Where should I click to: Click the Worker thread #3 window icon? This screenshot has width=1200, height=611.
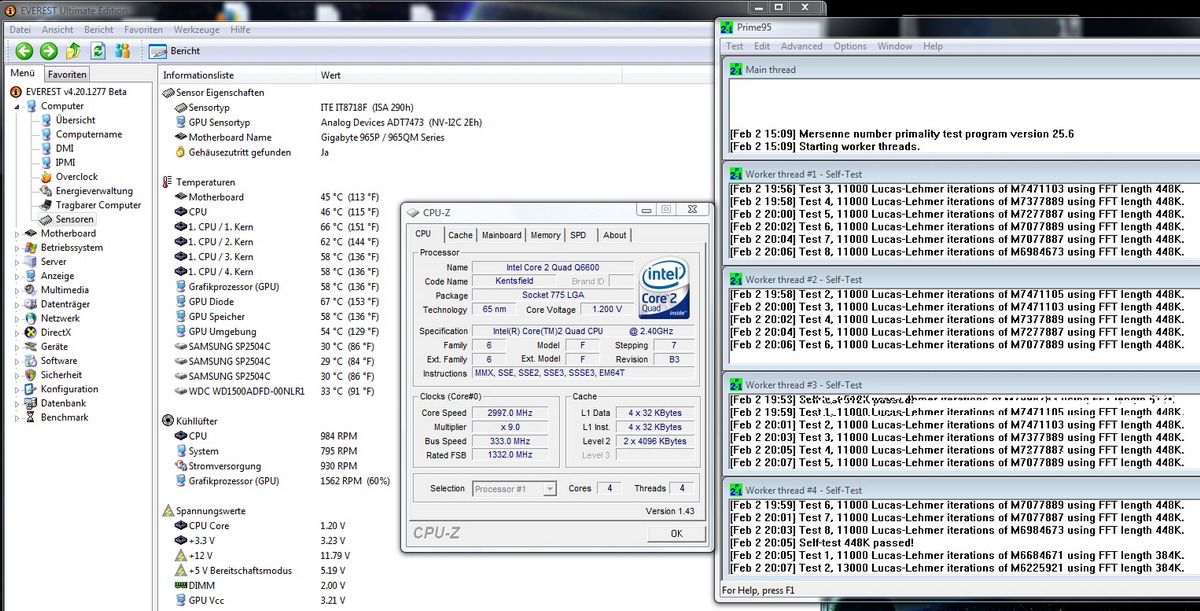pos(736,385)
